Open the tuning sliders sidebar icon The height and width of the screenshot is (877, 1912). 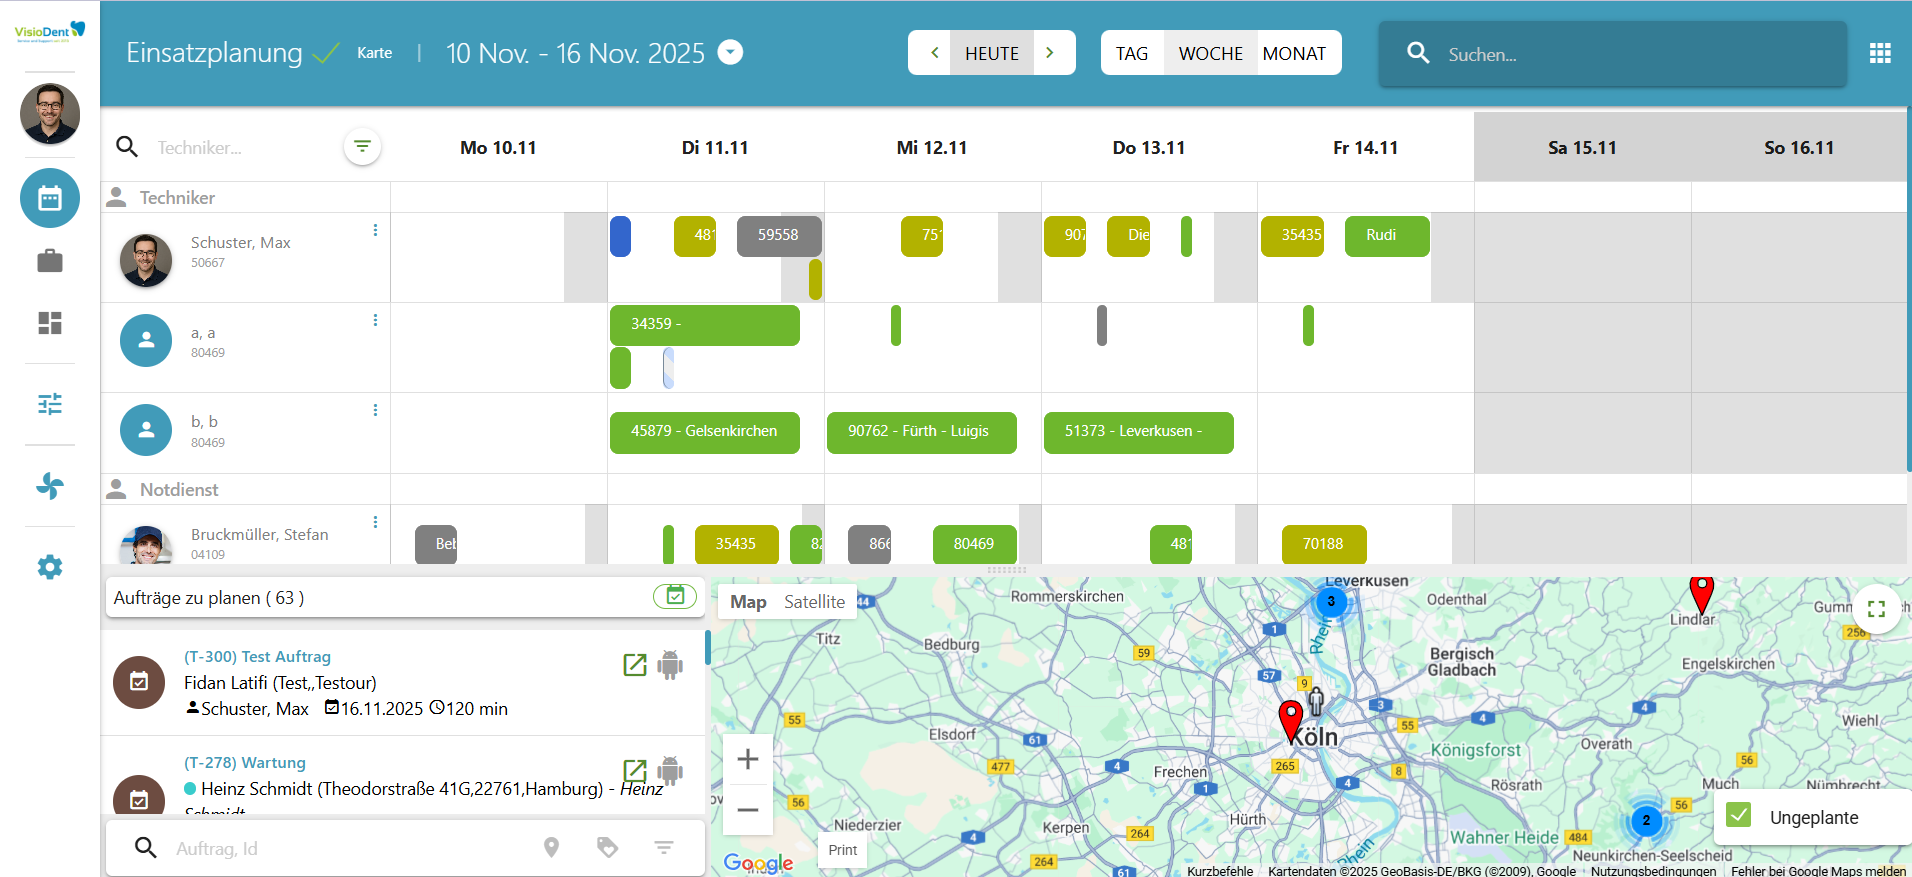pyautogui.click(x=50, y=404)
